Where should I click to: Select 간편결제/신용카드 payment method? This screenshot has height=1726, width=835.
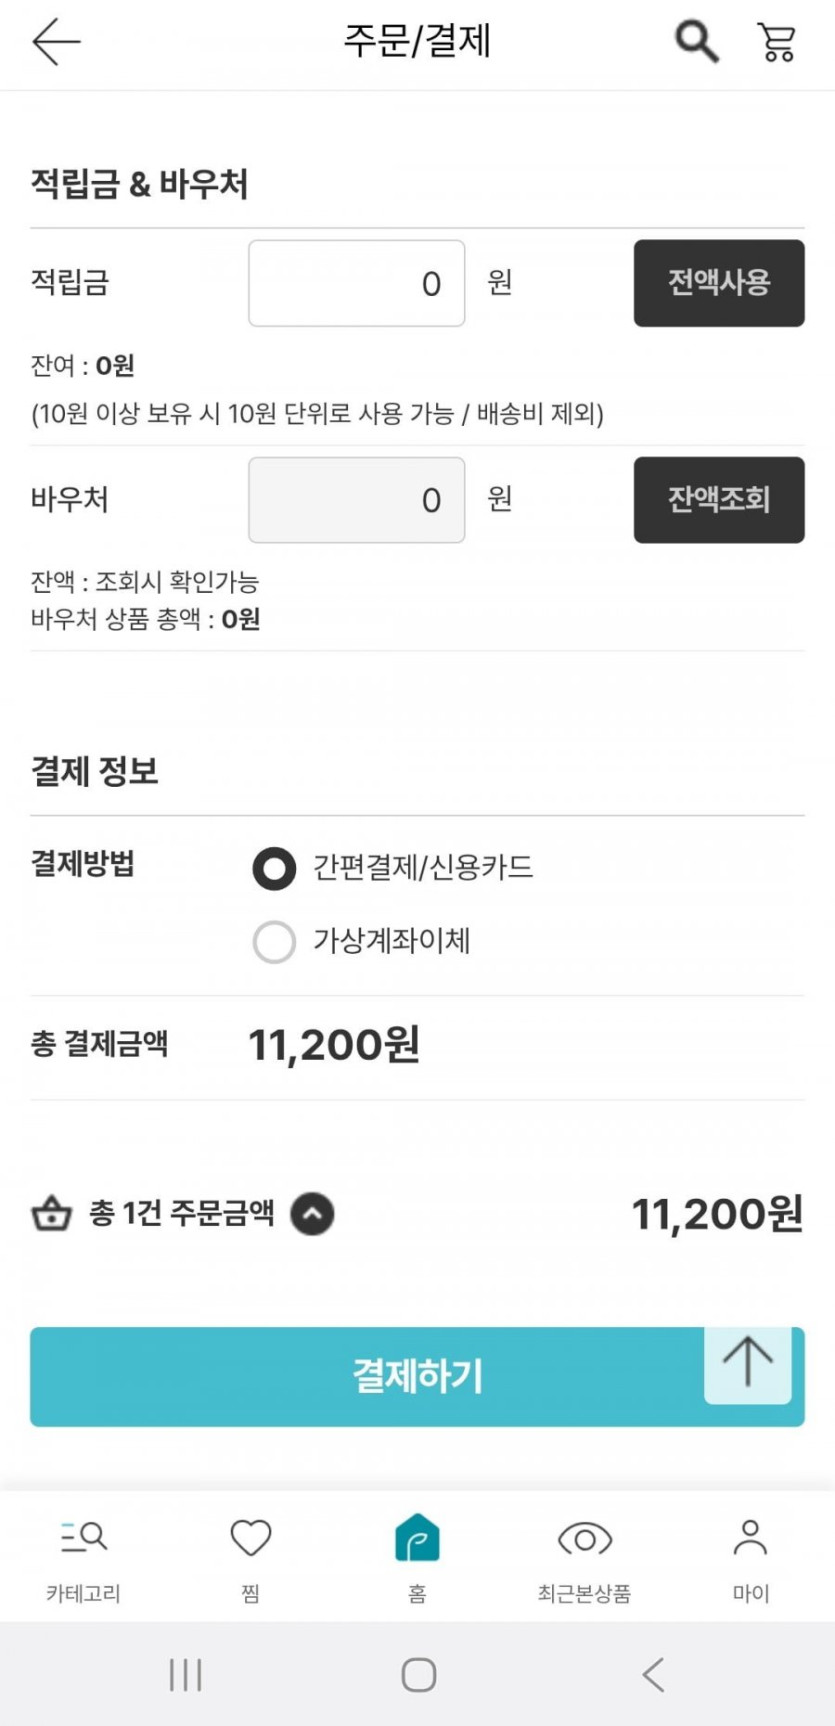(274, 868)
